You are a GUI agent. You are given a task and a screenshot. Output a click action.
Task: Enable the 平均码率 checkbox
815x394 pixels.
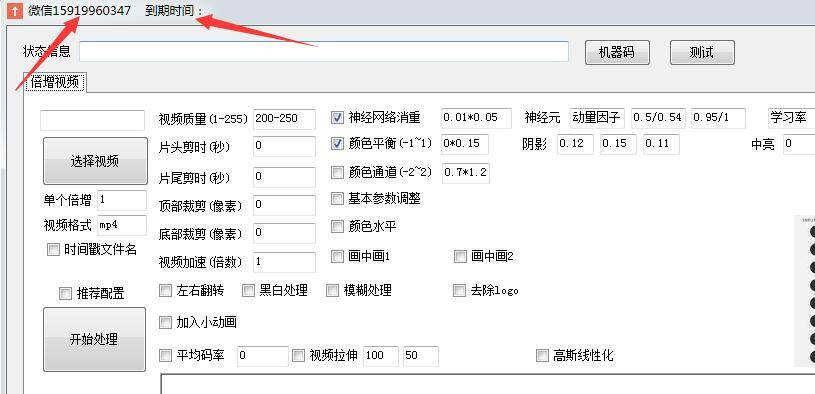(x=165, y=356)
